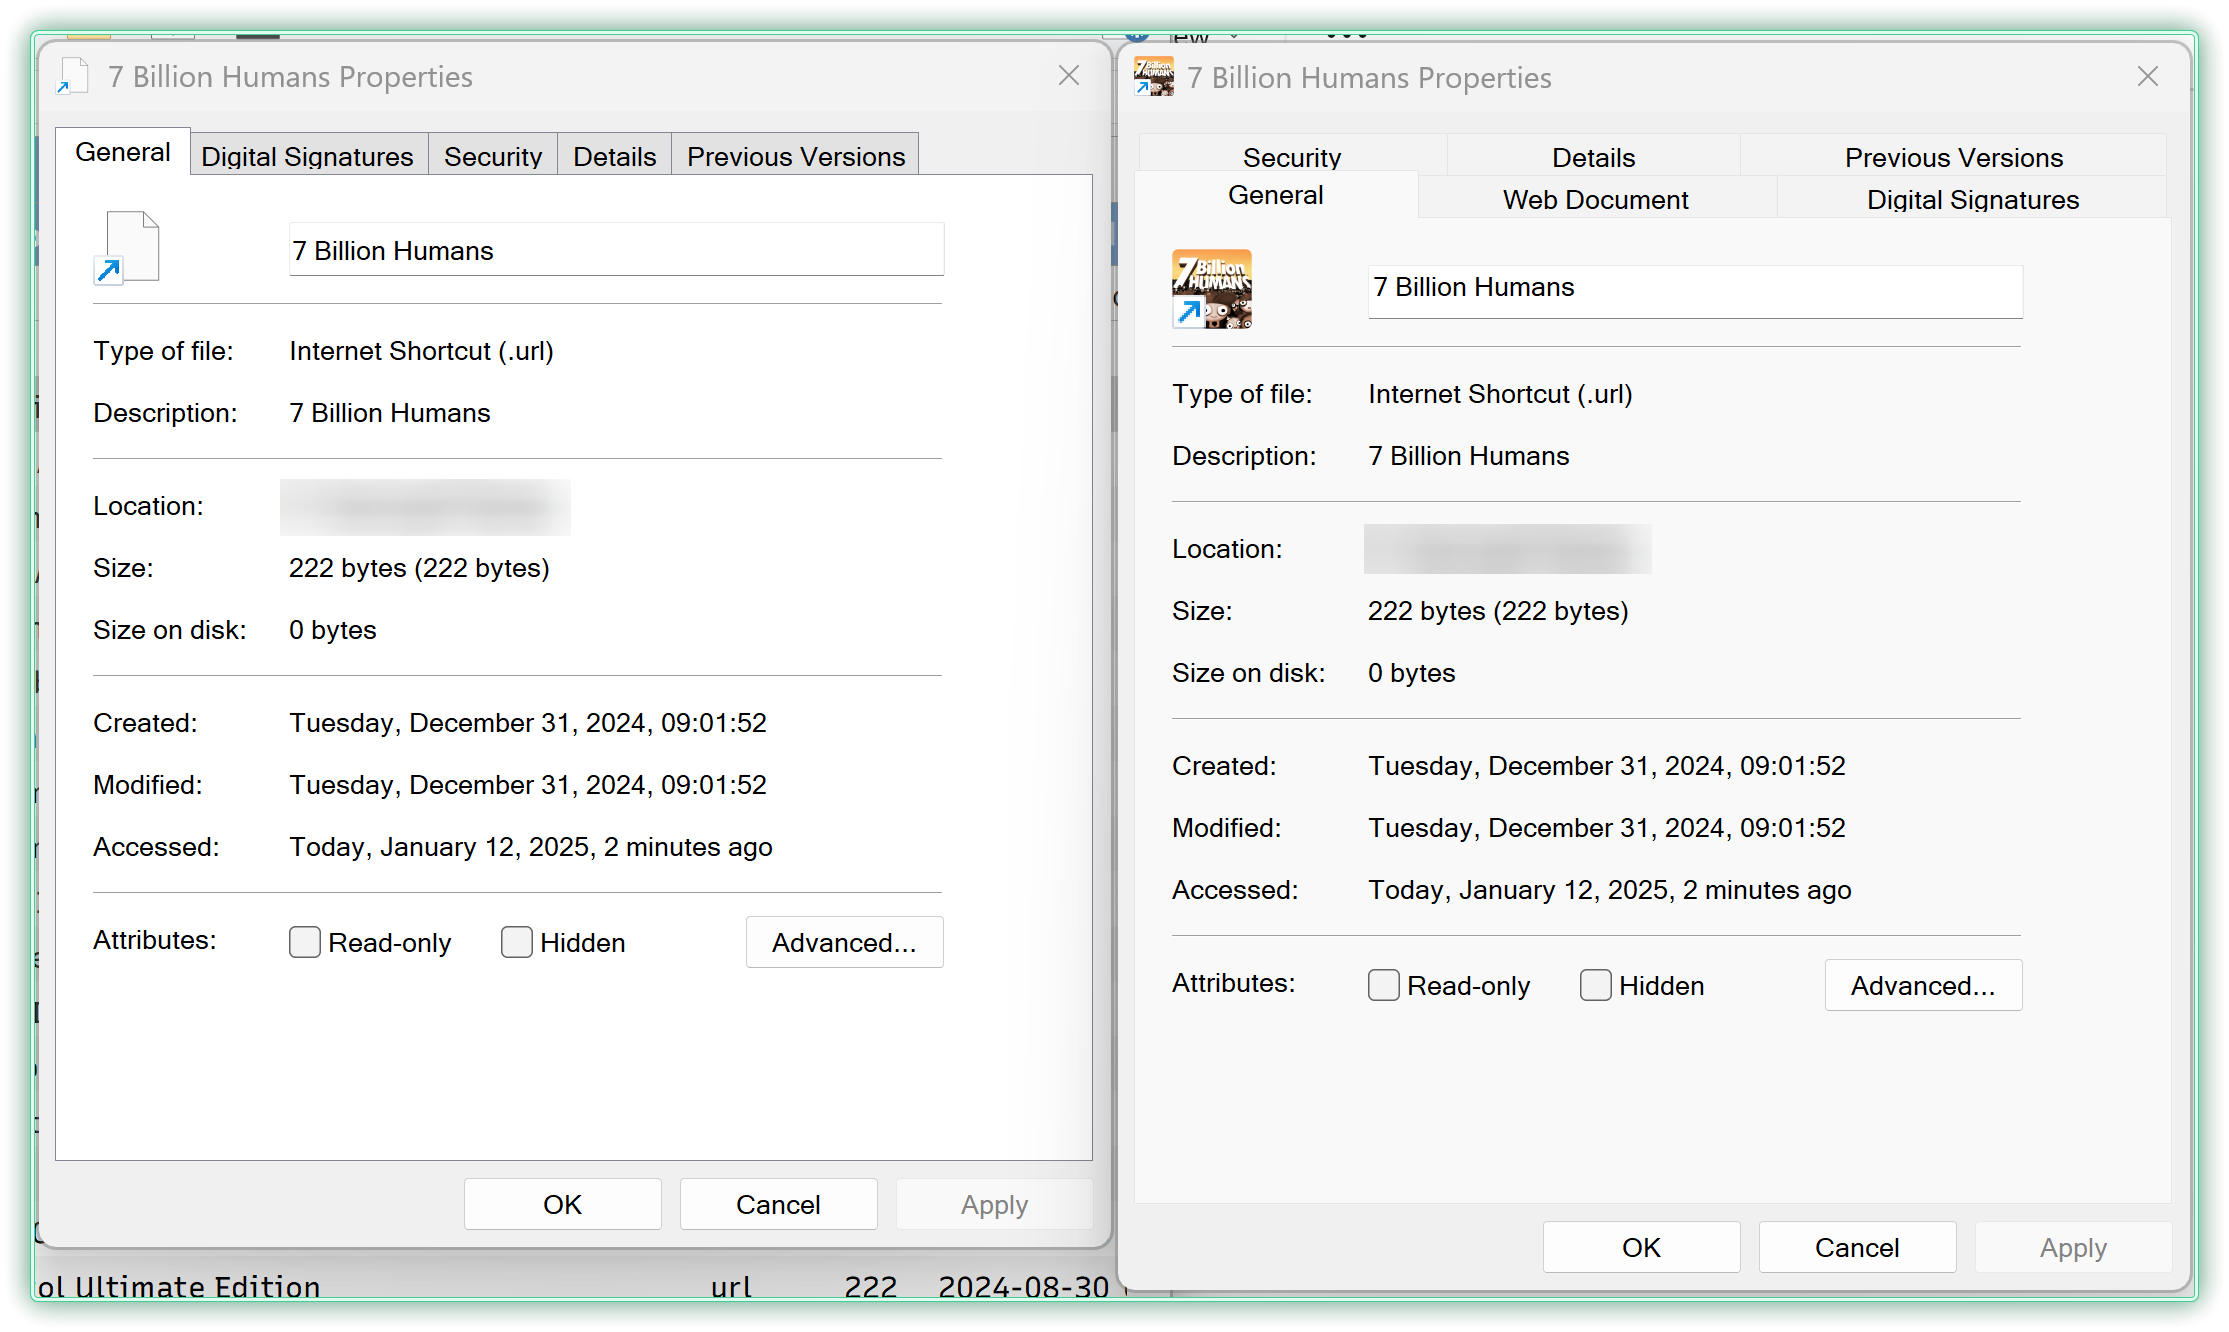Image resolution: width=2229 pixels, height=1332 pixels.
Task: Click '0 bytes' size on disk in right dialog
Action: [x=1411, y=673]
